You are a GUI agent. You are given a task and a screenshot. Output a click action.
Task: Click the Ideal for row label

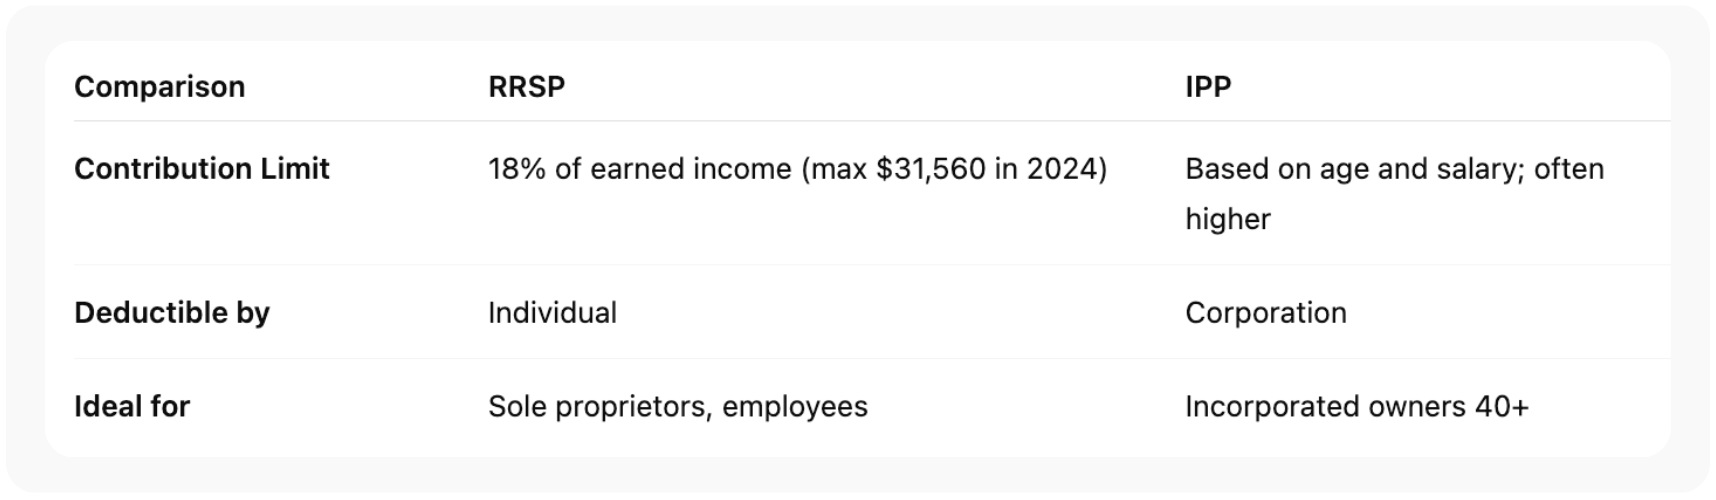tap(131, 407)
